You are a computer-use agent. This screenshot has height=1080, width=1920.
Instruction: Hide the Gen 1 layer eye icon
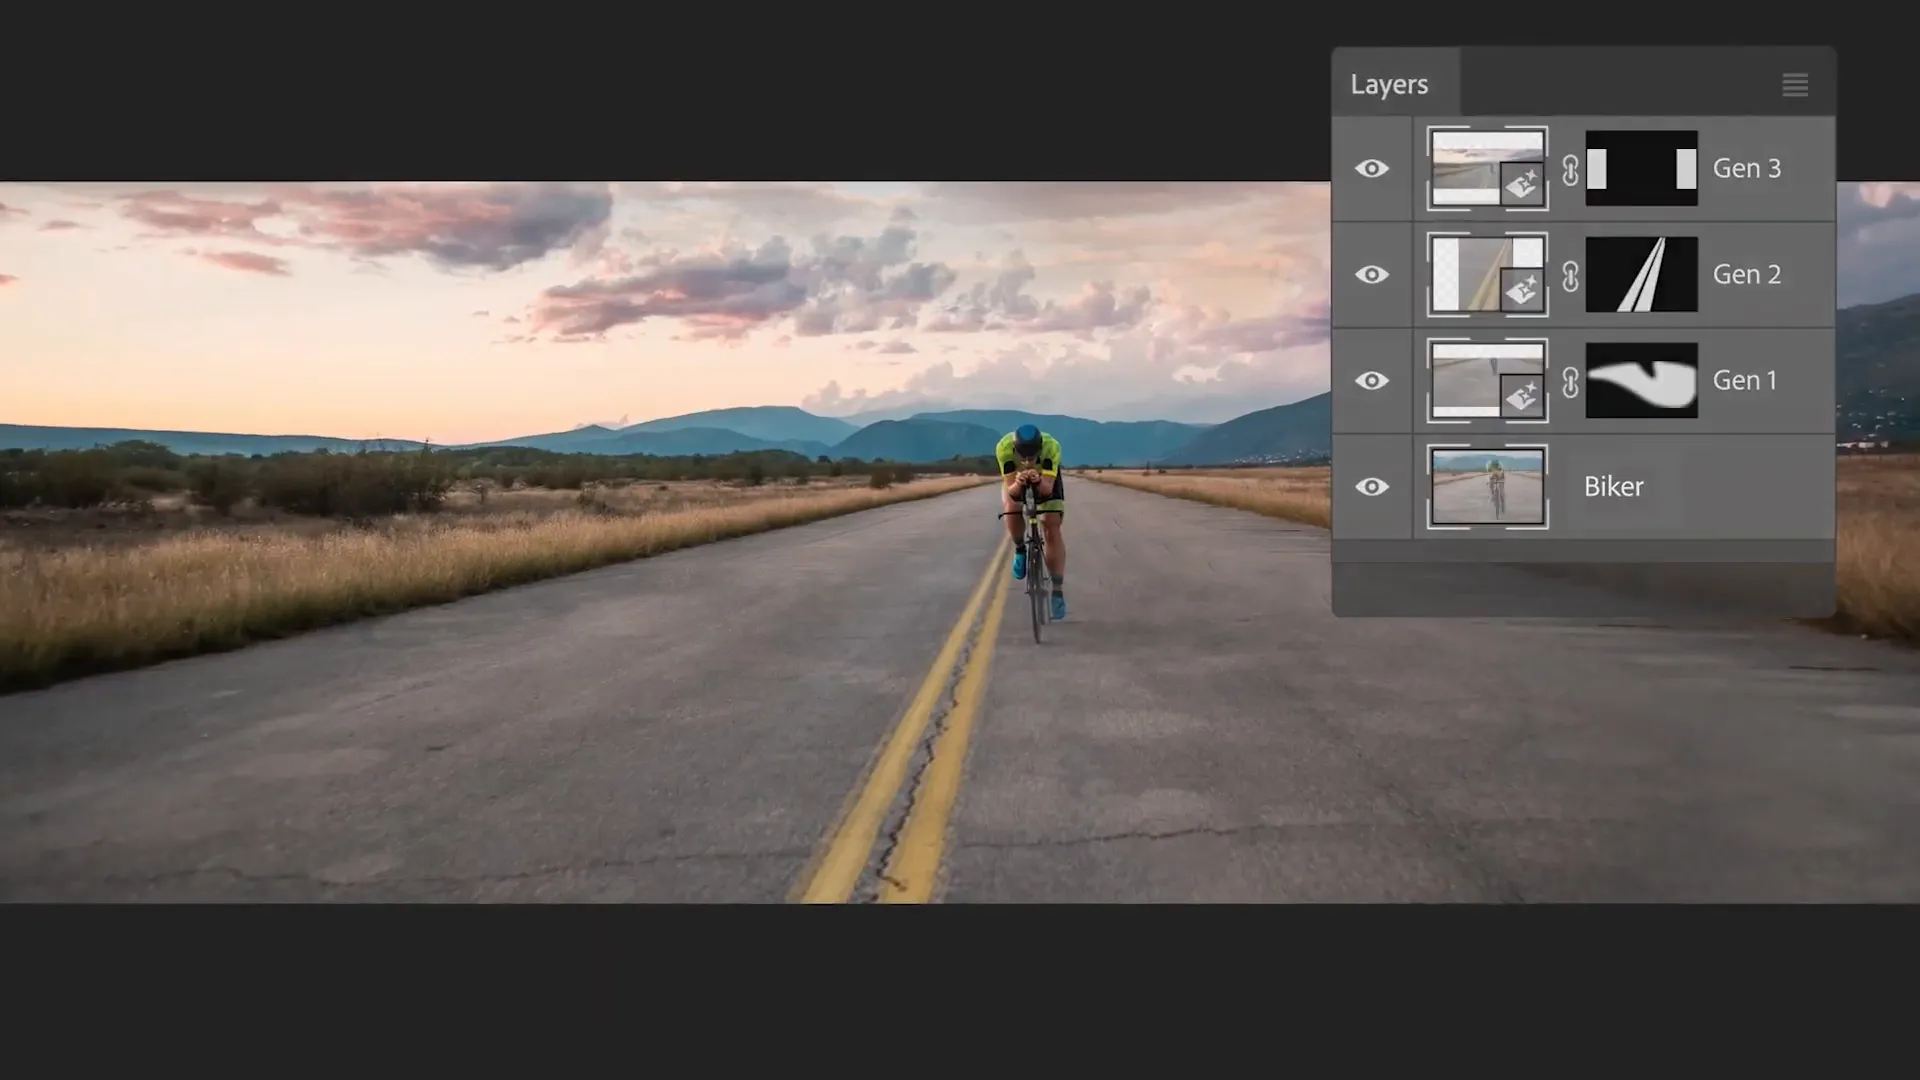click(1372, 381)
